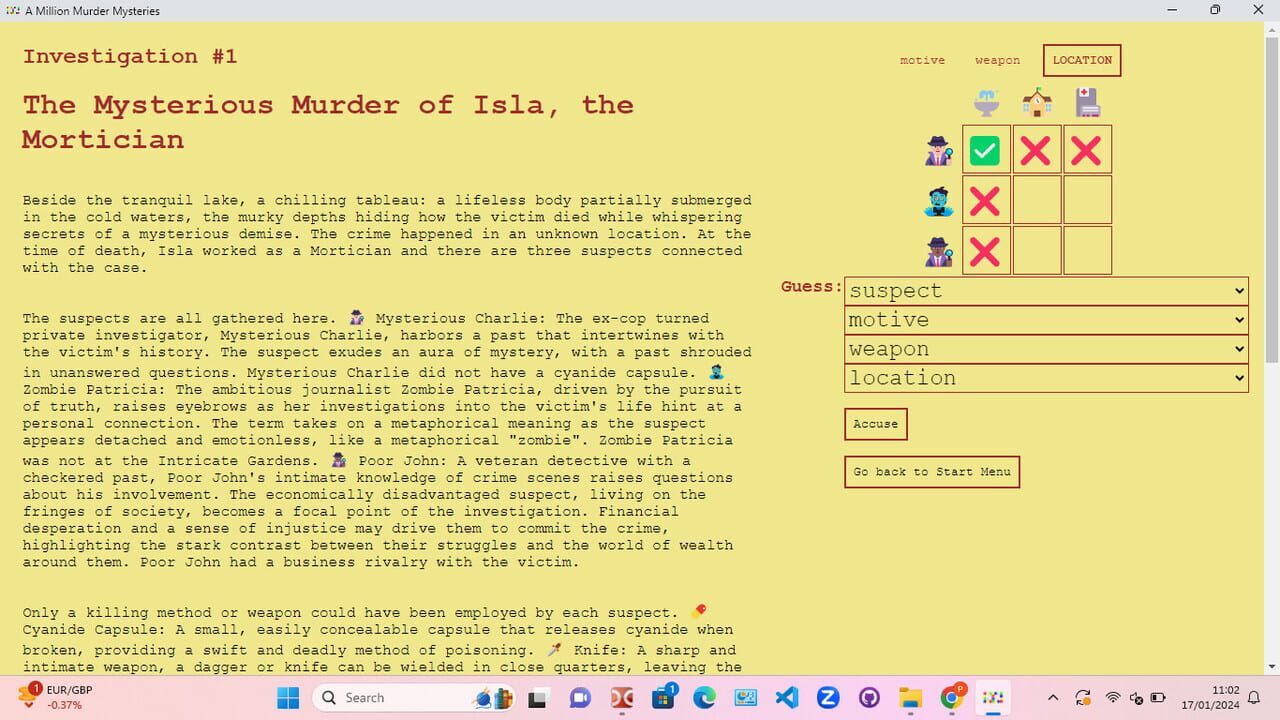Viewport: 1280px width, 720px height.
Task: Click the fountain location icon
Action: pyautogui.click(x=986, y=101)
